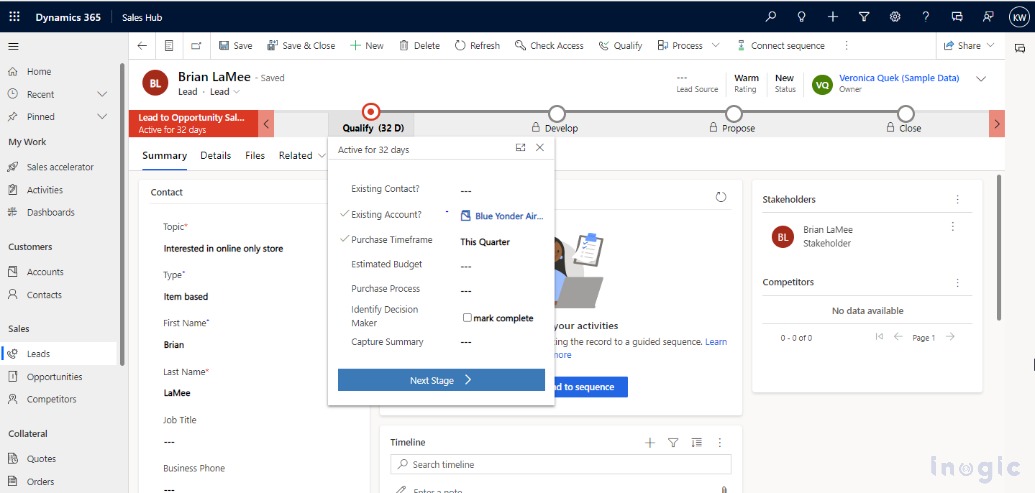This screenshot has width=1035, height=493.
Task: Click the Search timeline field
Action: (560, 465)
